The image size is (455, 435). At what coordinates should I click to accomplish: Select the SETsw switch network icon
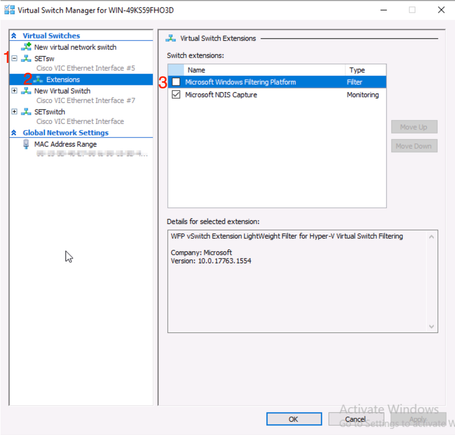click(26, 59)
